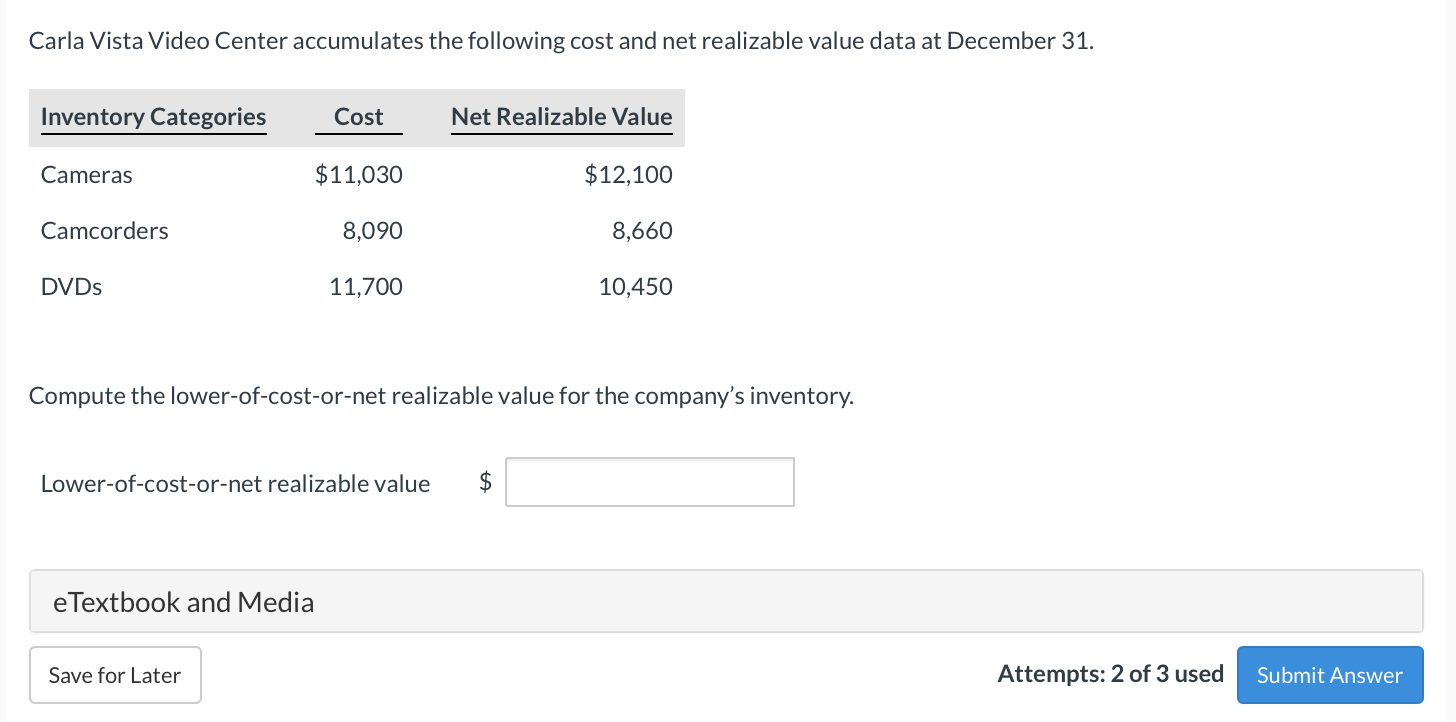The height and width of the screenshot is (722, 1456).
Task: Click the Lower-of-cost-or-net realizable value field label
Action: point(236,484)
